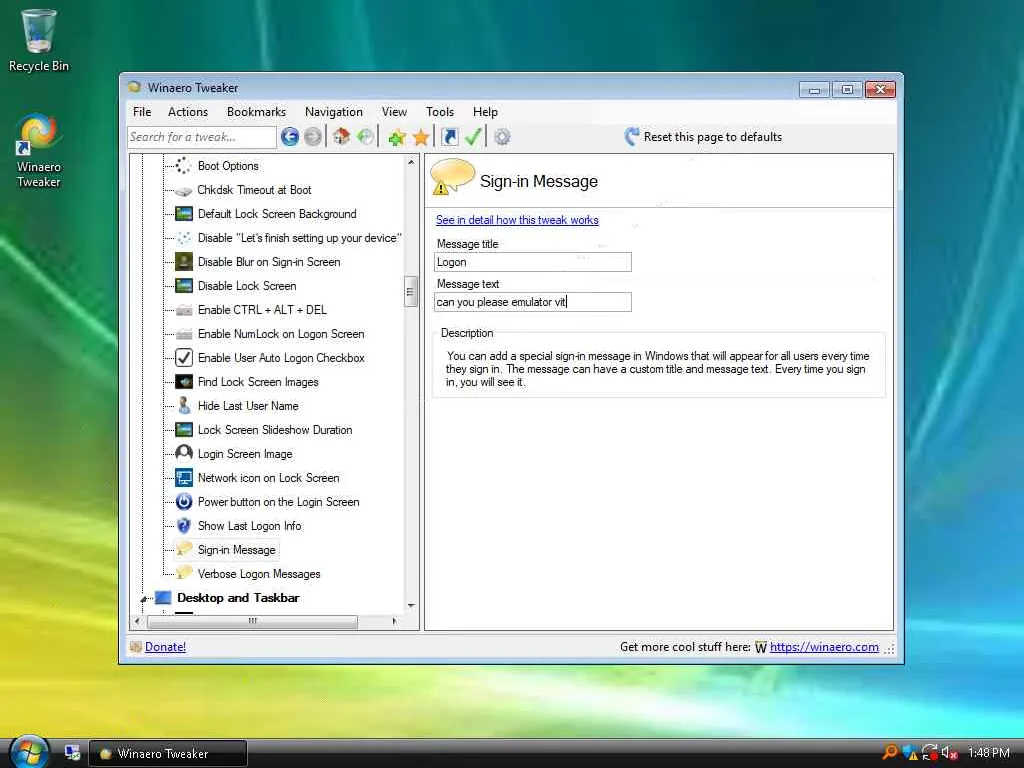Click the Chkdsk Timeout at Boot disk icon
This screenshot has height=768, width=1024.
184,190
